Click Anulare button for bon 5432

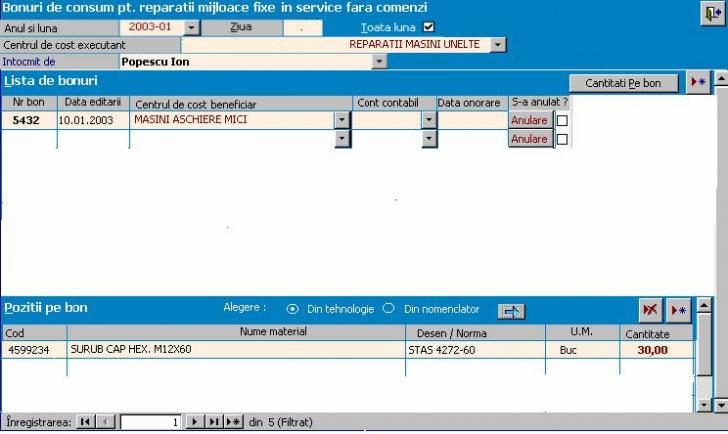(x=530, y=120)
